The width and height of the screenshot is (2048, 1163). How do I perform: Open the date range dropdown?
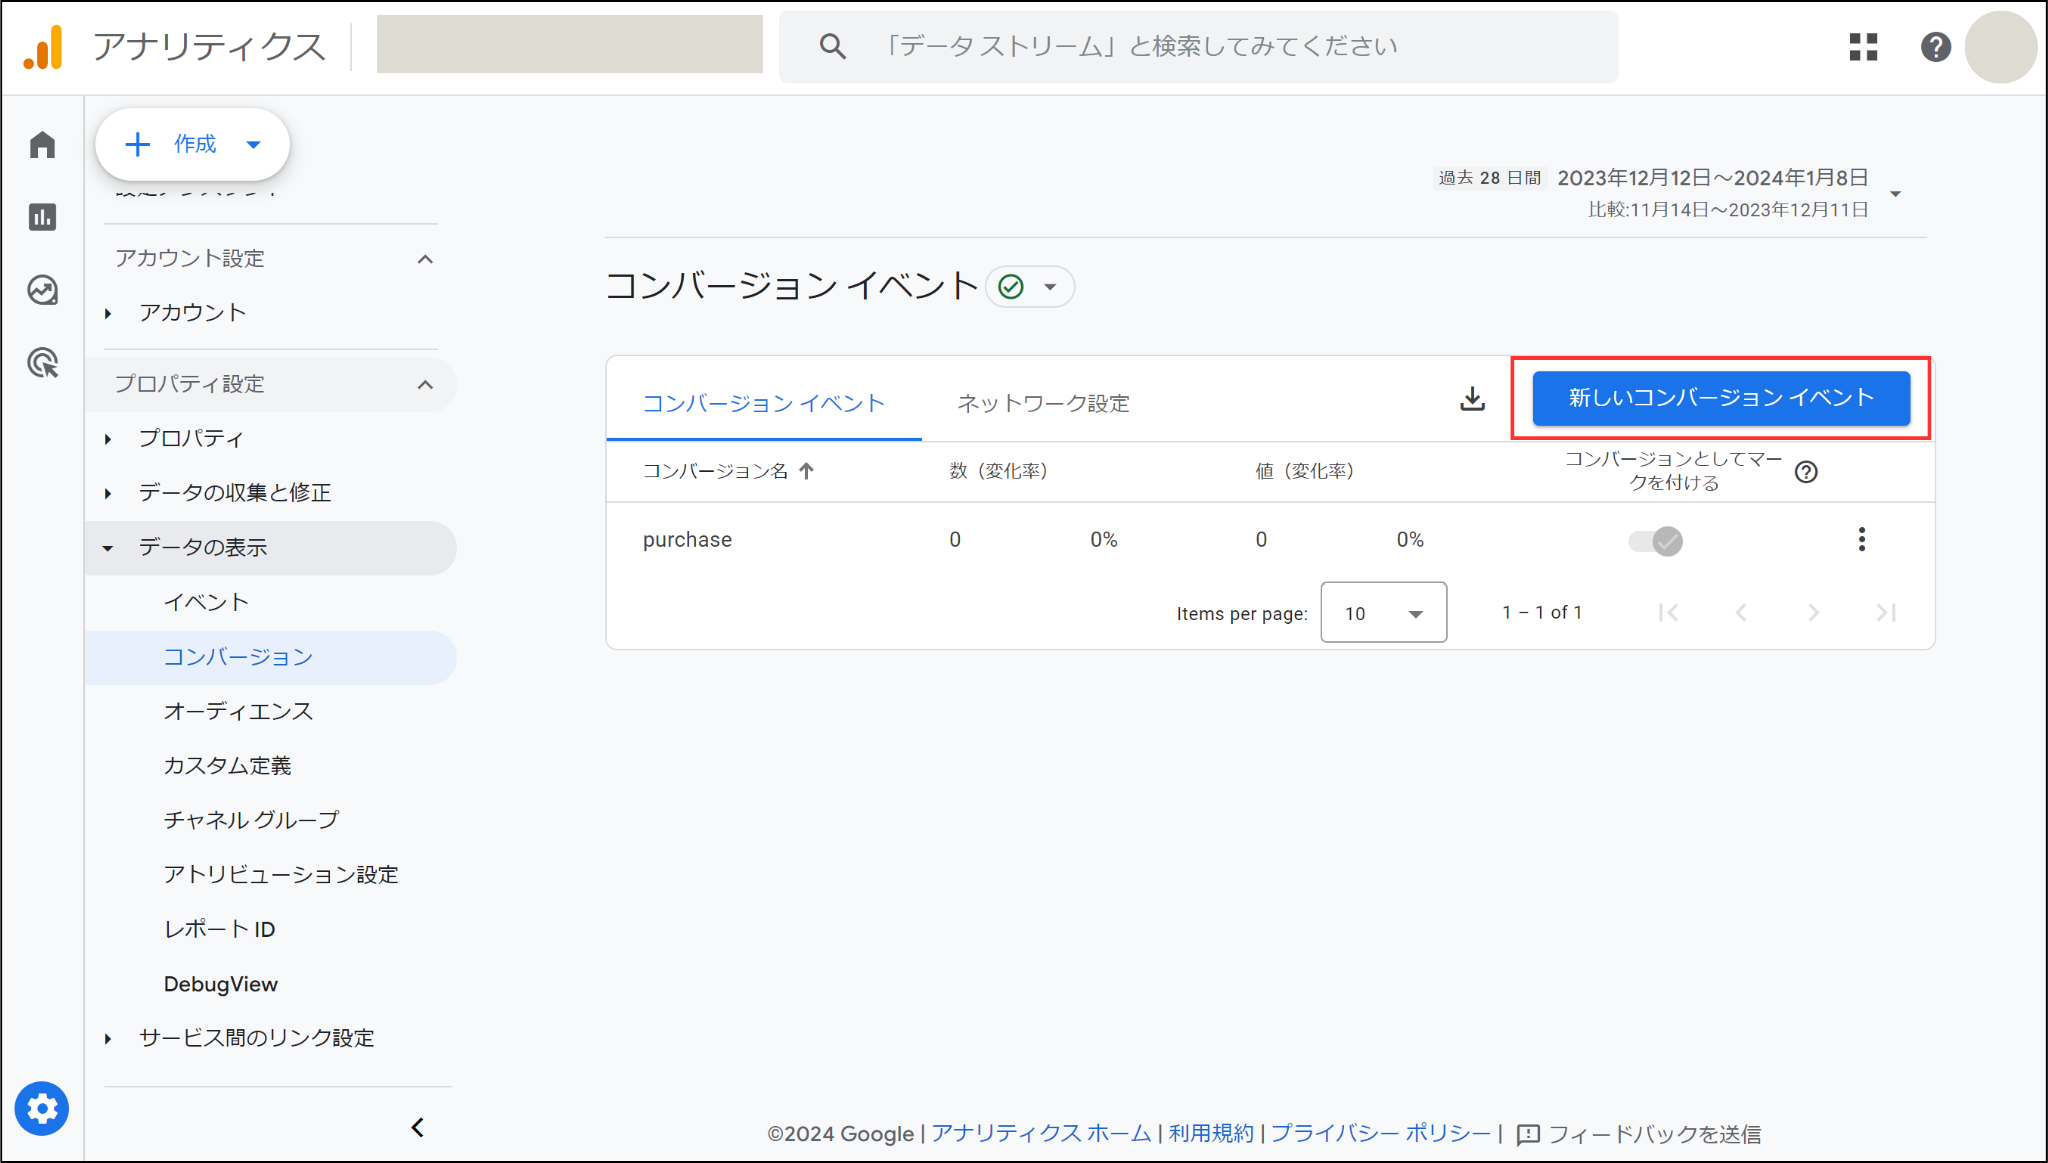pyautogui.click(x=1895, y=194)
